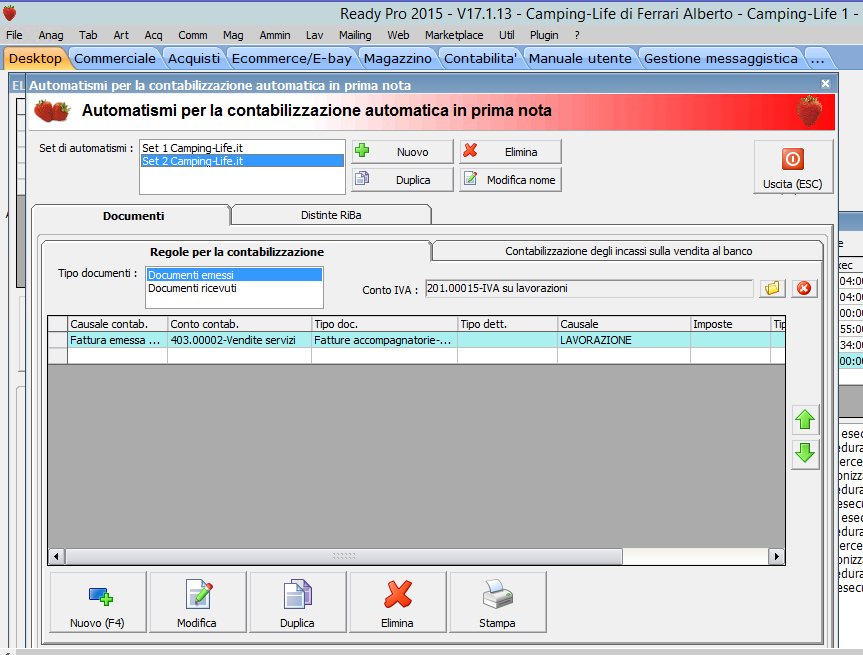This screenshot has height=655, width=863.
Task: Switch to the Commerciale tab
Action: (114, 58)
